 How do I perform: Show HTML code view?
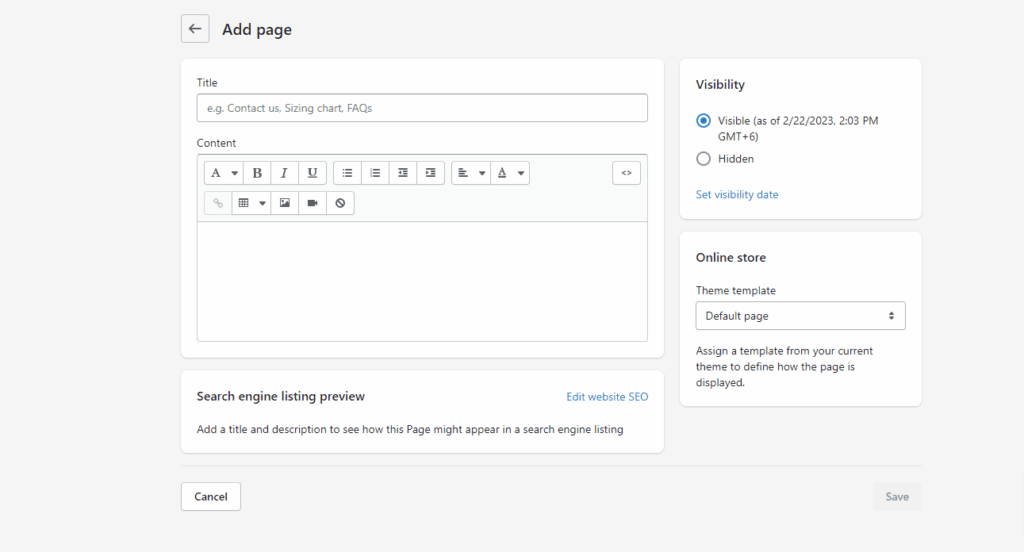[626, 173]
